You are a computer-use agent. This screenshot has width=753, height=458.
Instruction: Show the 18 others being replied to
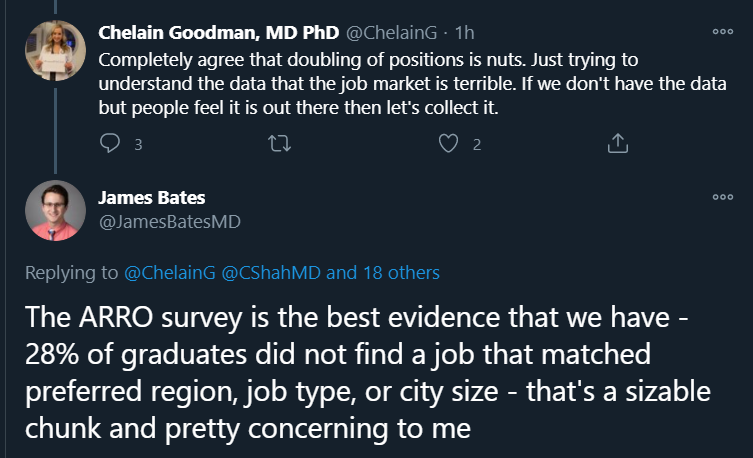pyautogui.click(x=384, y=272)
